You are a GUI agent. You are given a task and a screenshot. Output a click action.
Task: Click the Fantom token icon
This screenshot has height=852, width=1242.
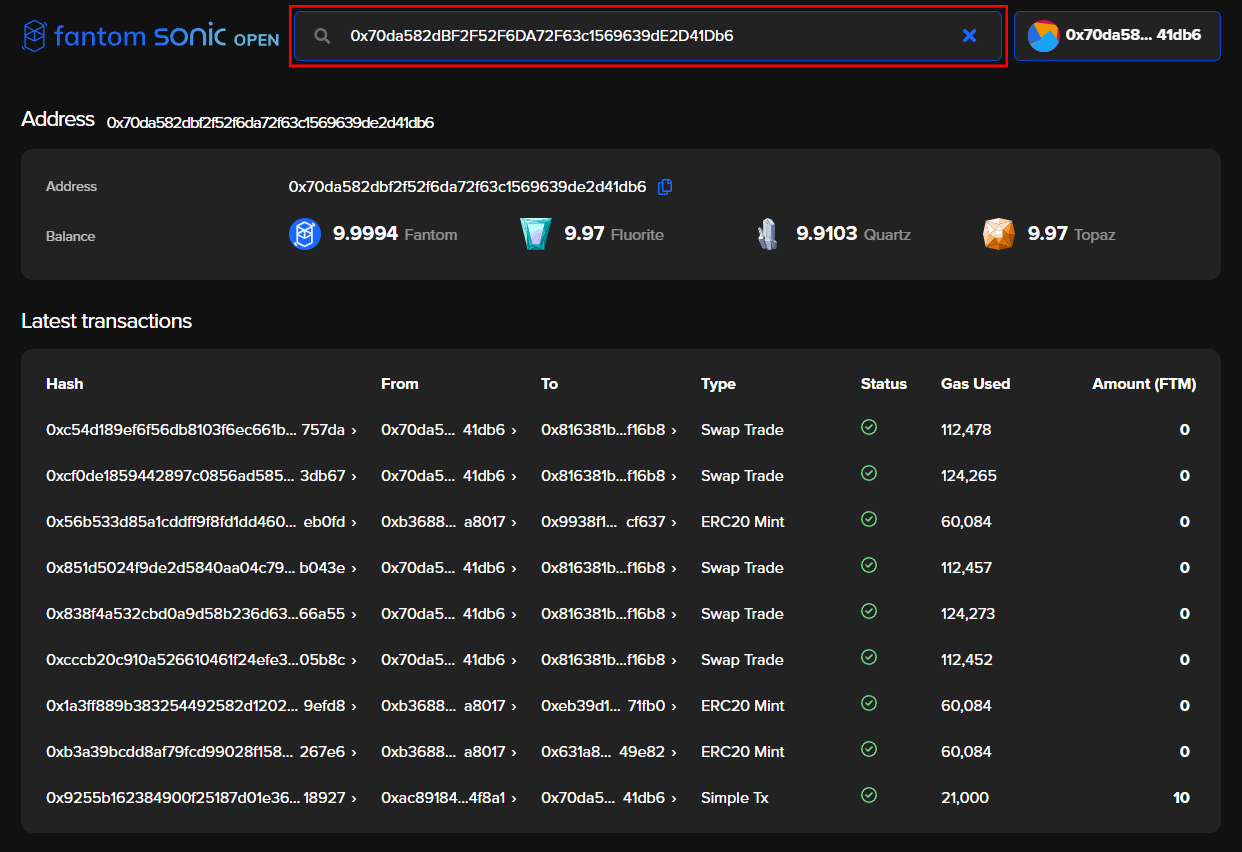click(x=305, y=234)
